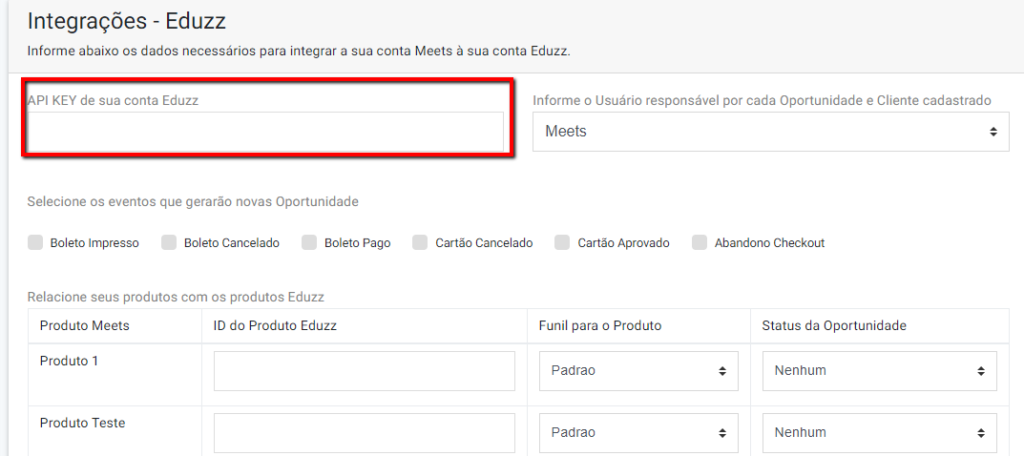
Task: Open Status da Oportunidade dropdown for Produto 1
Action: click(880, 371)
